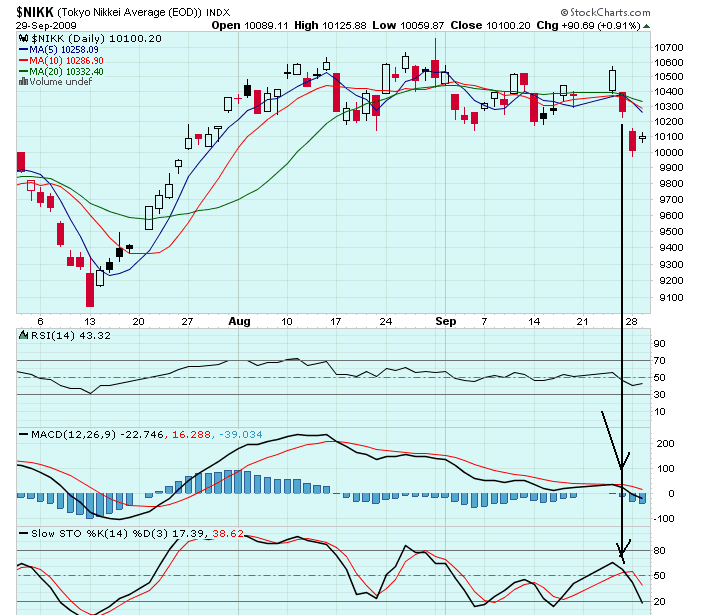Click the price axis label 10000
The height and width of the screenshot is (615, 709).
click(669, 152)
